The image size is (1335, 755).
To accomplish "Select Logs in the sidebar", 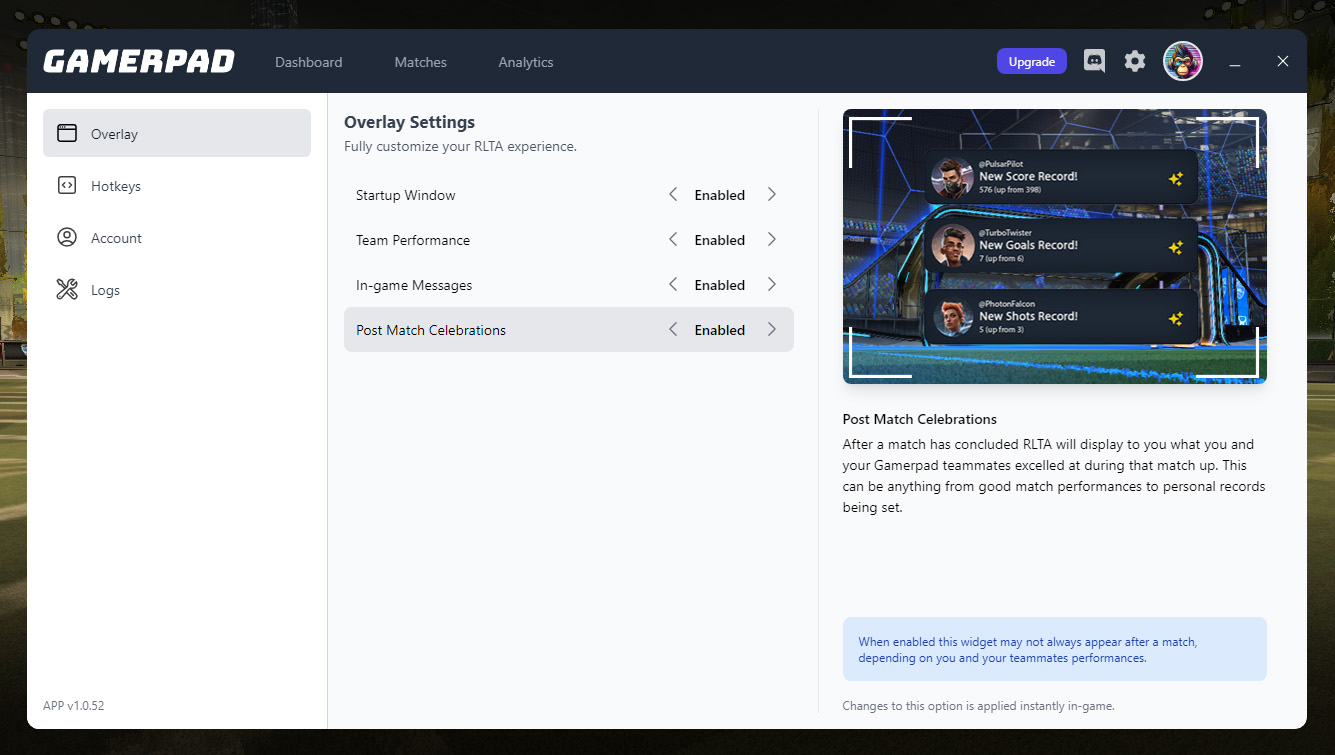I will pos(177,290).
